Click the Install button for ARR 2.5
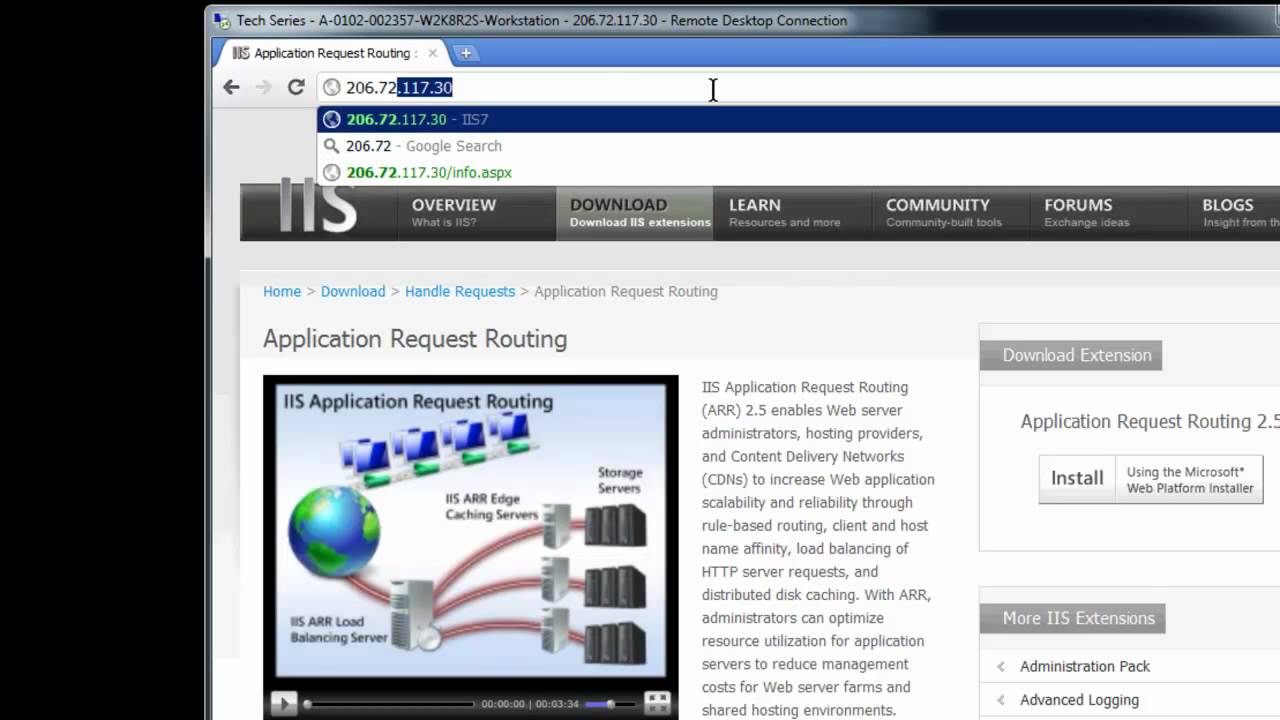Screen dimensions: 1280x720 1077,478
